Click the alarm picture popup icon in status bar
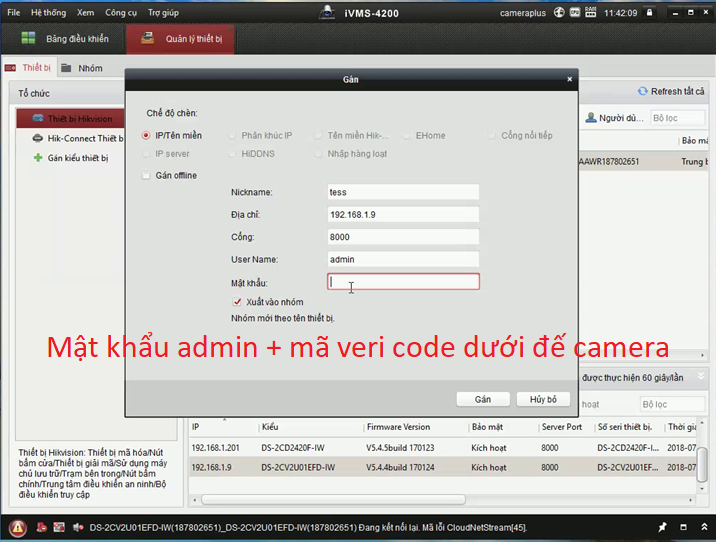716x542 pixels. pos(59,527)
